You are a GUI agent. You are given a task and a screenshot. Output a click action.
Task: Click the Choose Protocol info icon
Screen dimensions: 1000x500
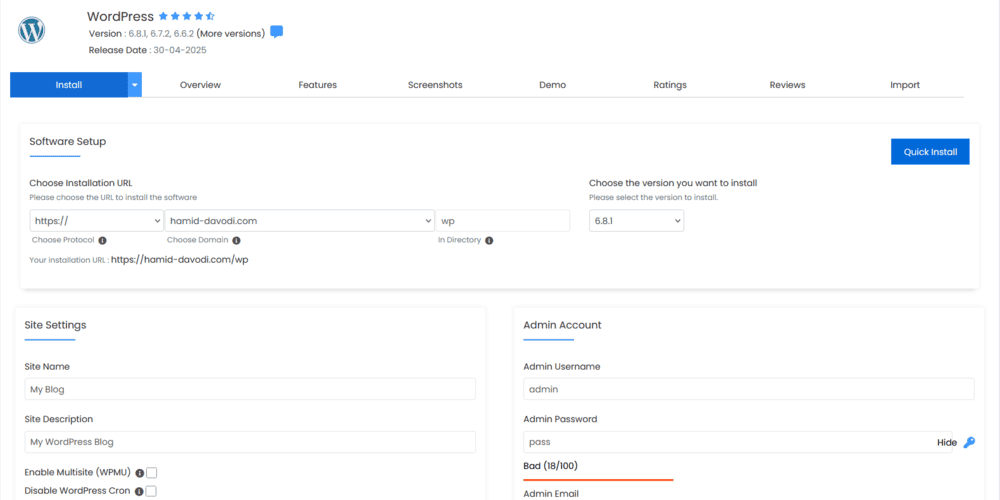[x=103, y=240]
